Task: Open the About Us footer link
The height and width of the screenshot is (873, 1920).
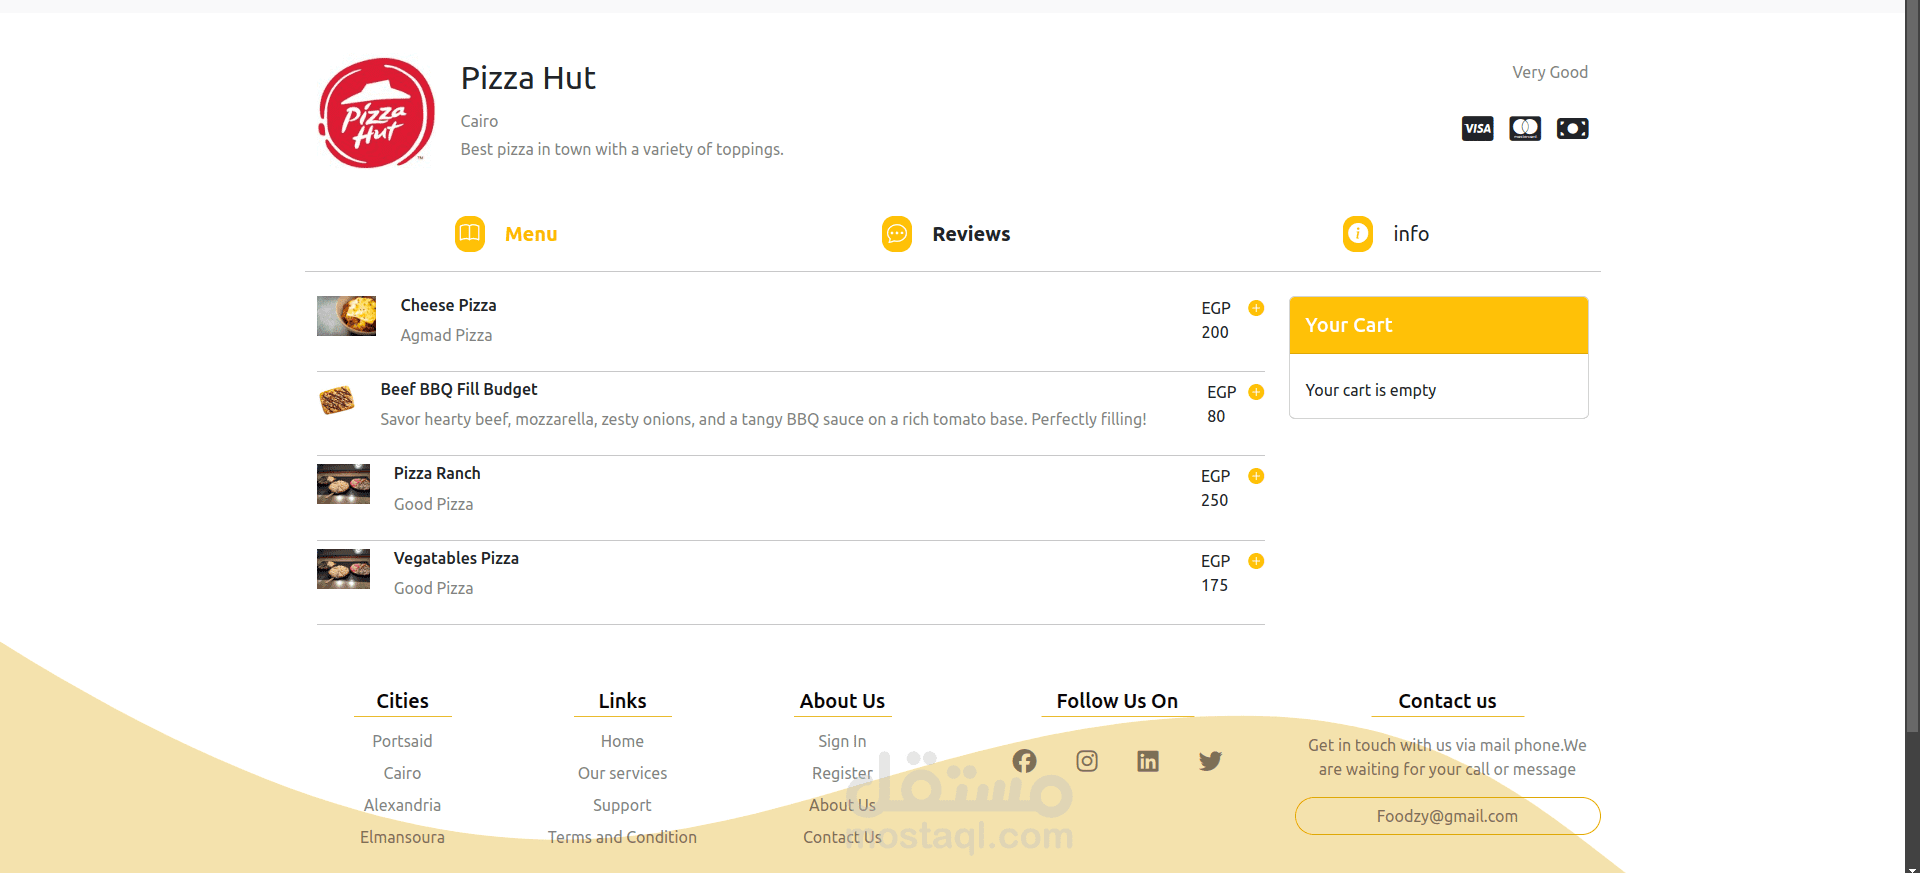Action: [x=842, y=805]
